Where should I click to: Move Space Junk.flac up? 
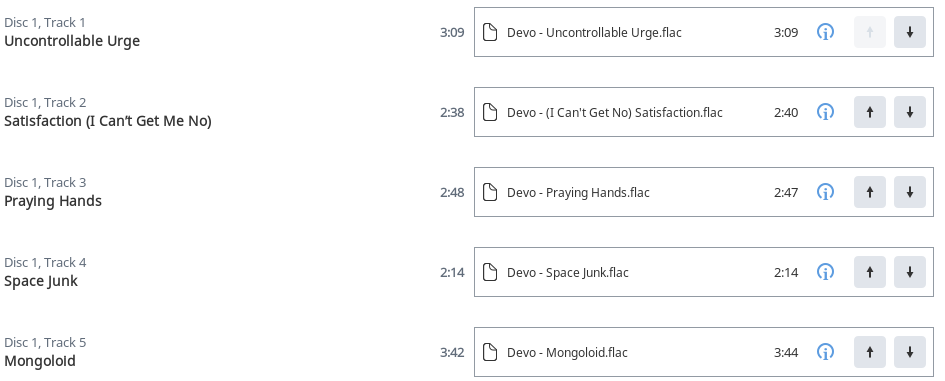(870, 272)
